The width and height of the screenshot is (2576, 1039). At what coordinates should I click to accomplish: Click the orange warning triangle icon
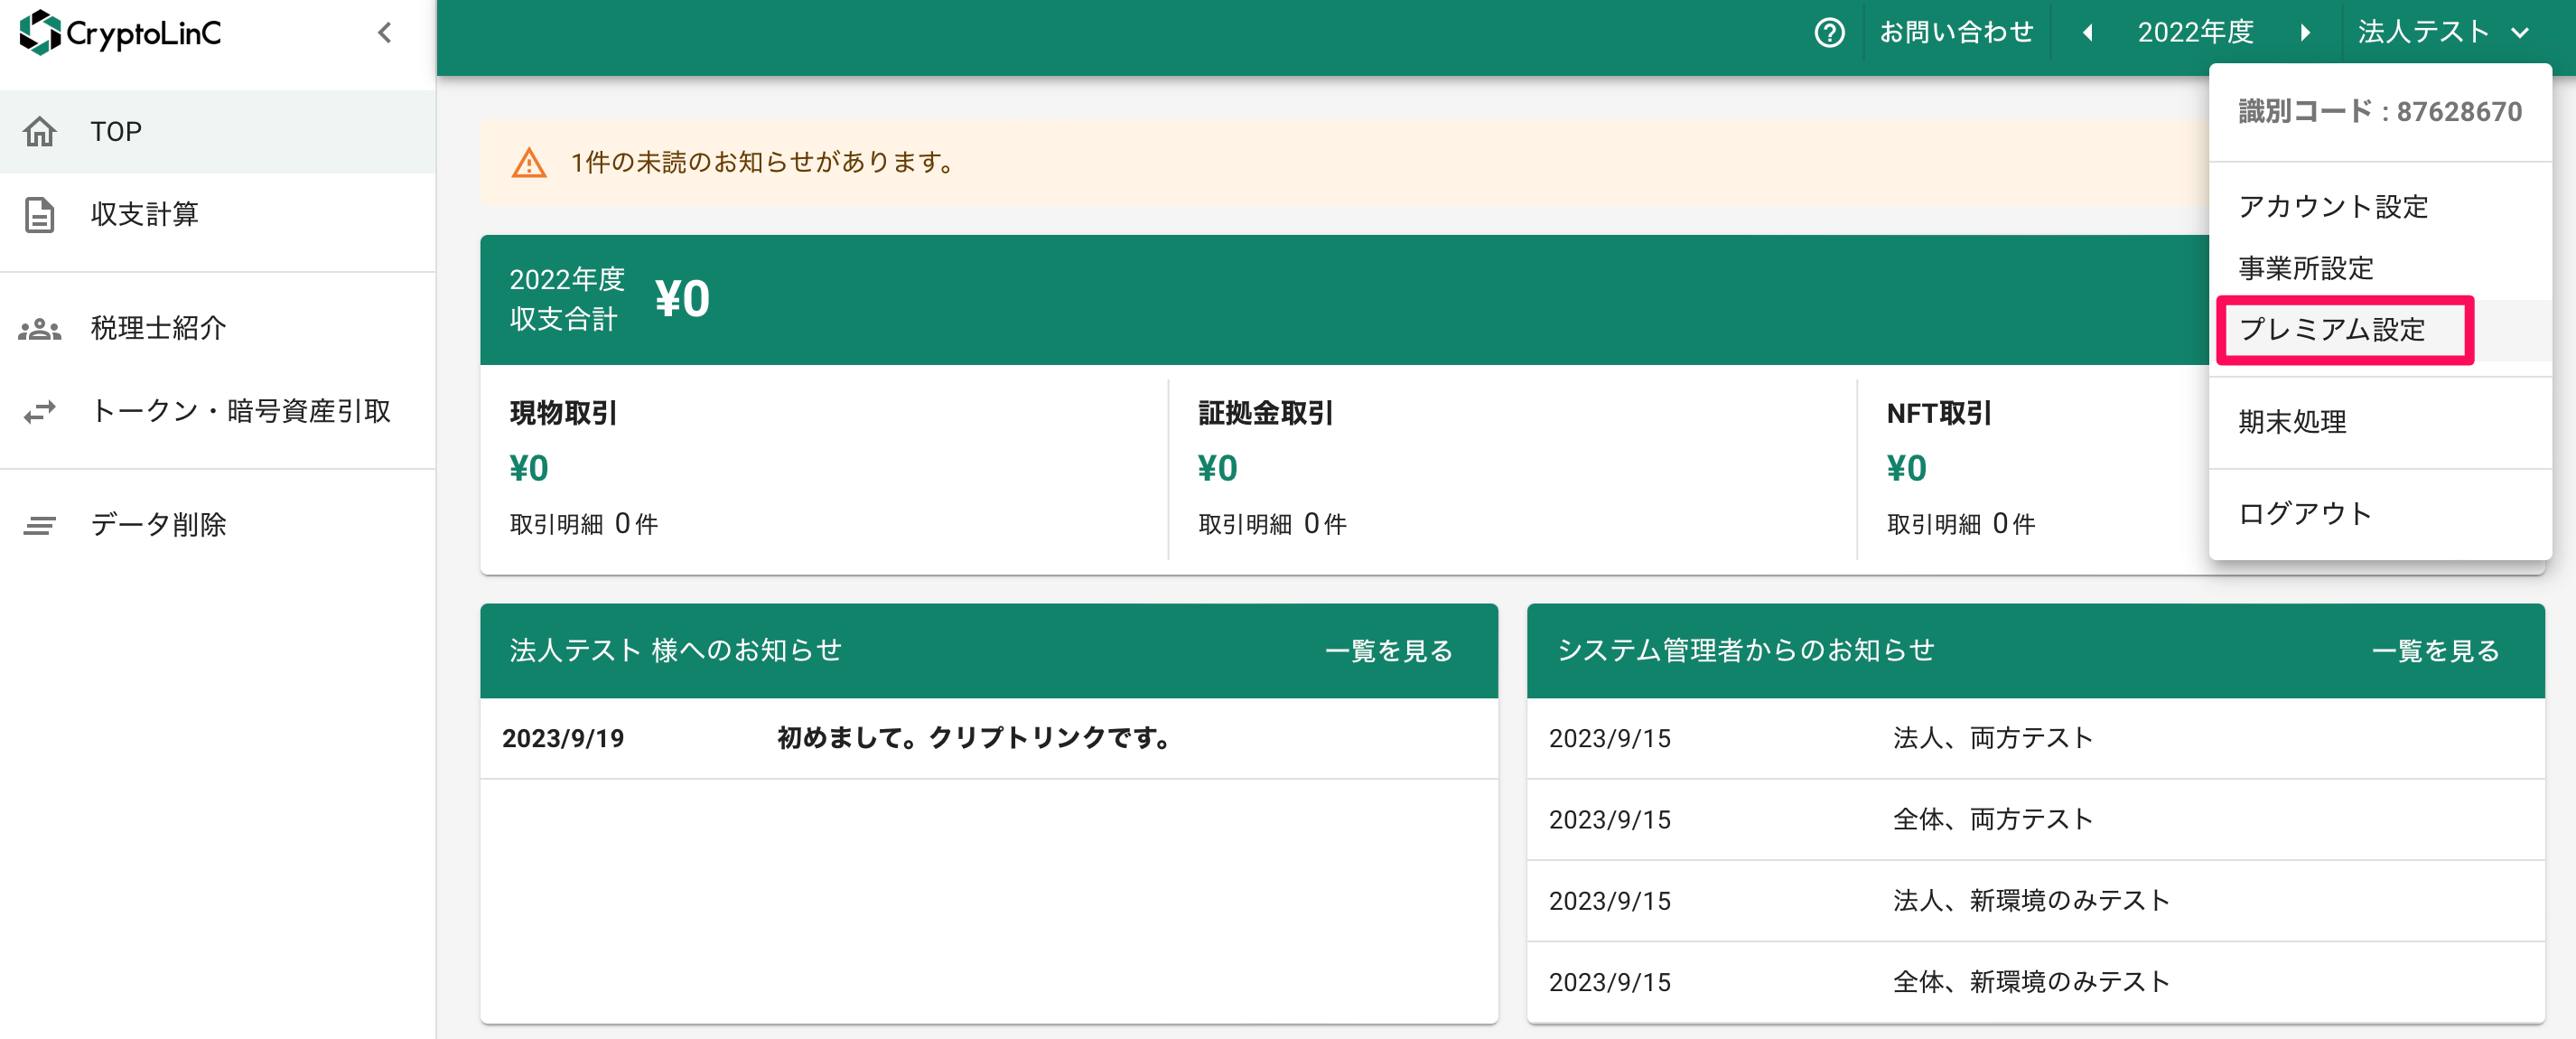coord(529,163)
